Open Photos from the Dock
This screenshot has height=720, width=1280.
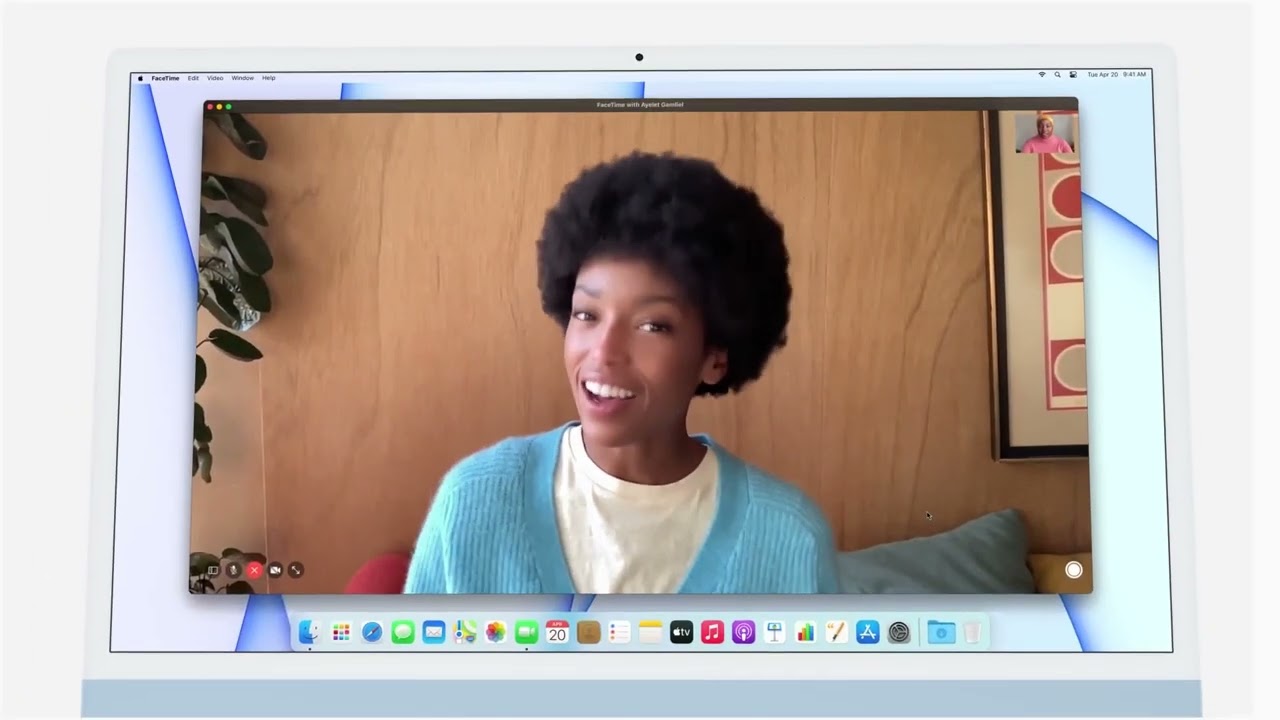[x=496, y=632]
